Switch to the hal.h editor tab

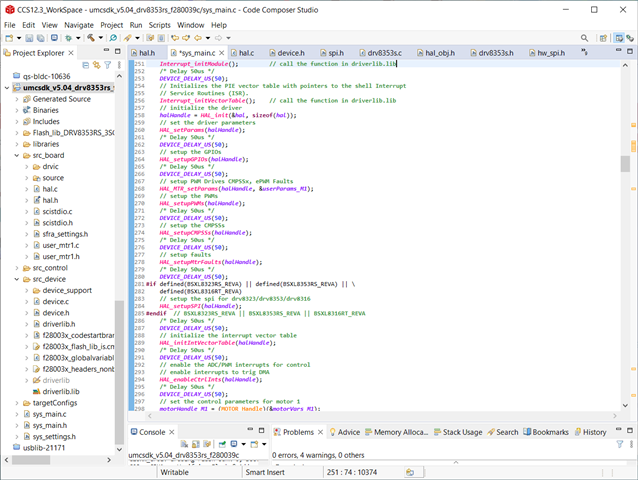point(147,53)
